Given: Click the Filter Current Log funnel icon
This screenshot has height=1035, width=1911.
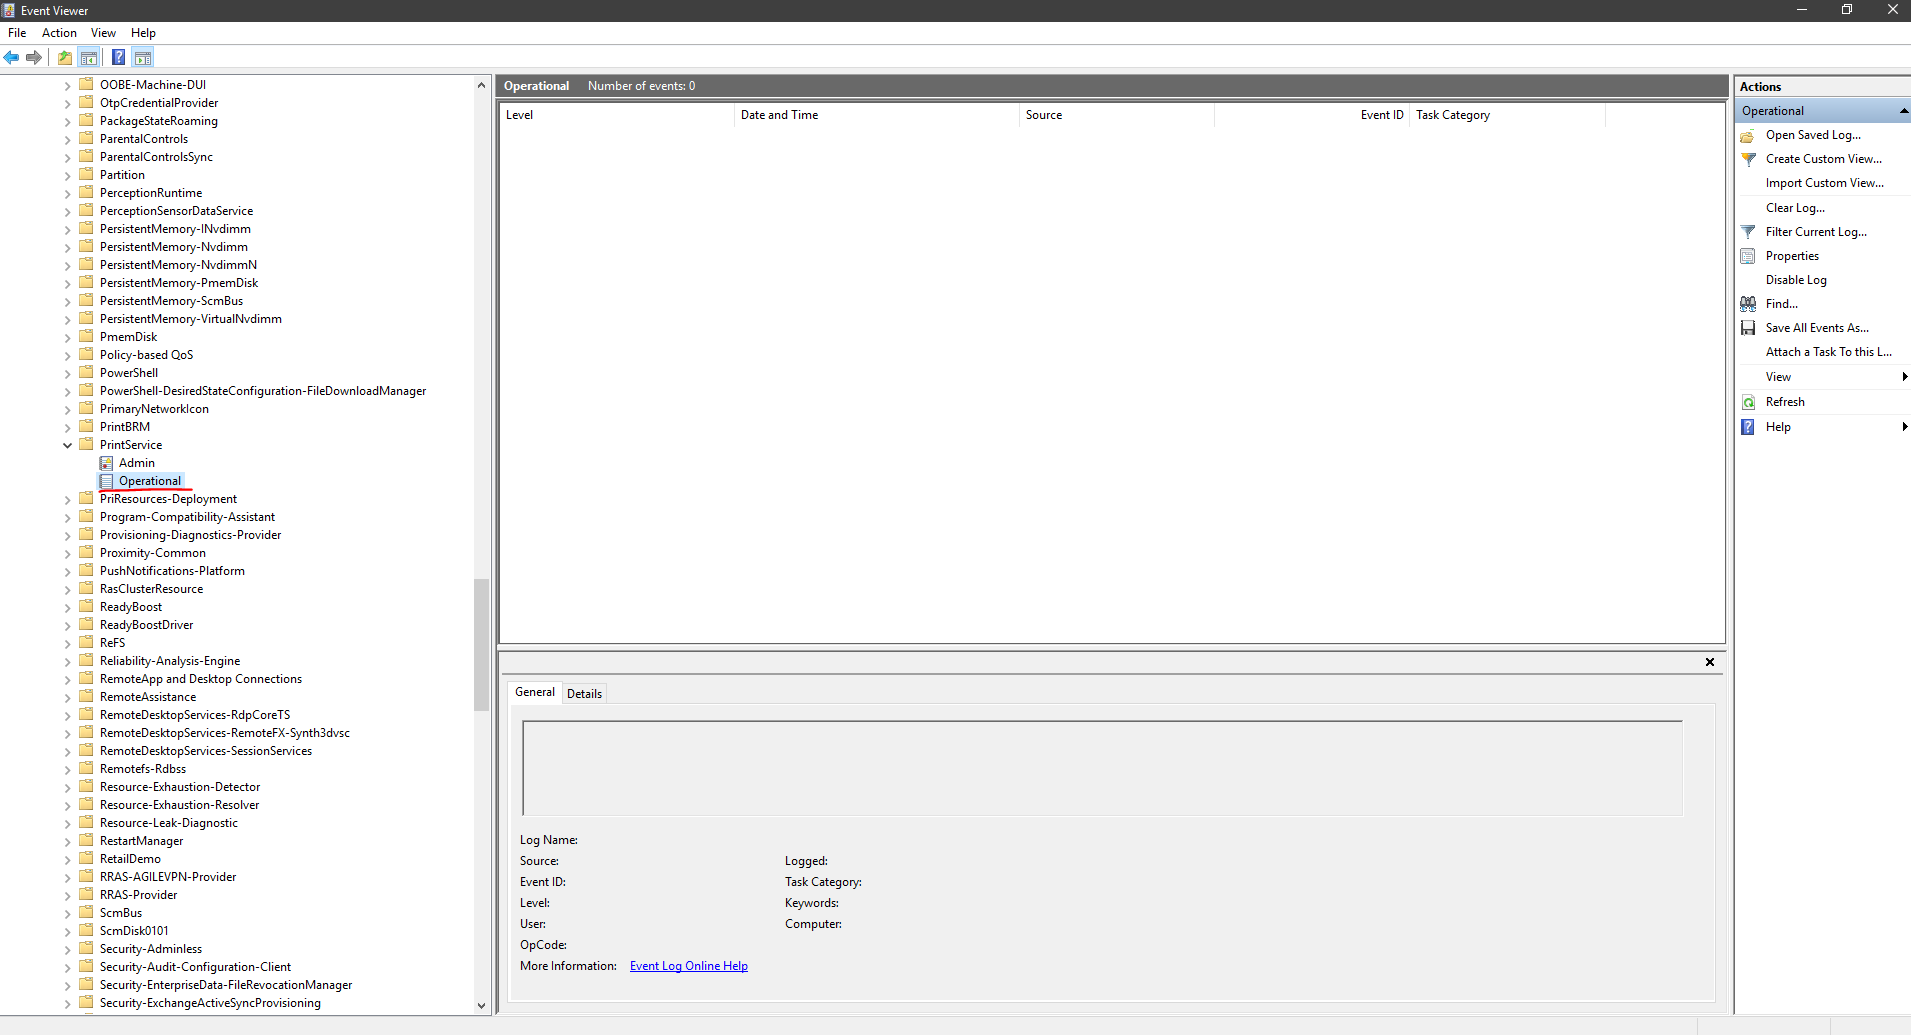Looking at the screenshot, I should coord(1748,232).
